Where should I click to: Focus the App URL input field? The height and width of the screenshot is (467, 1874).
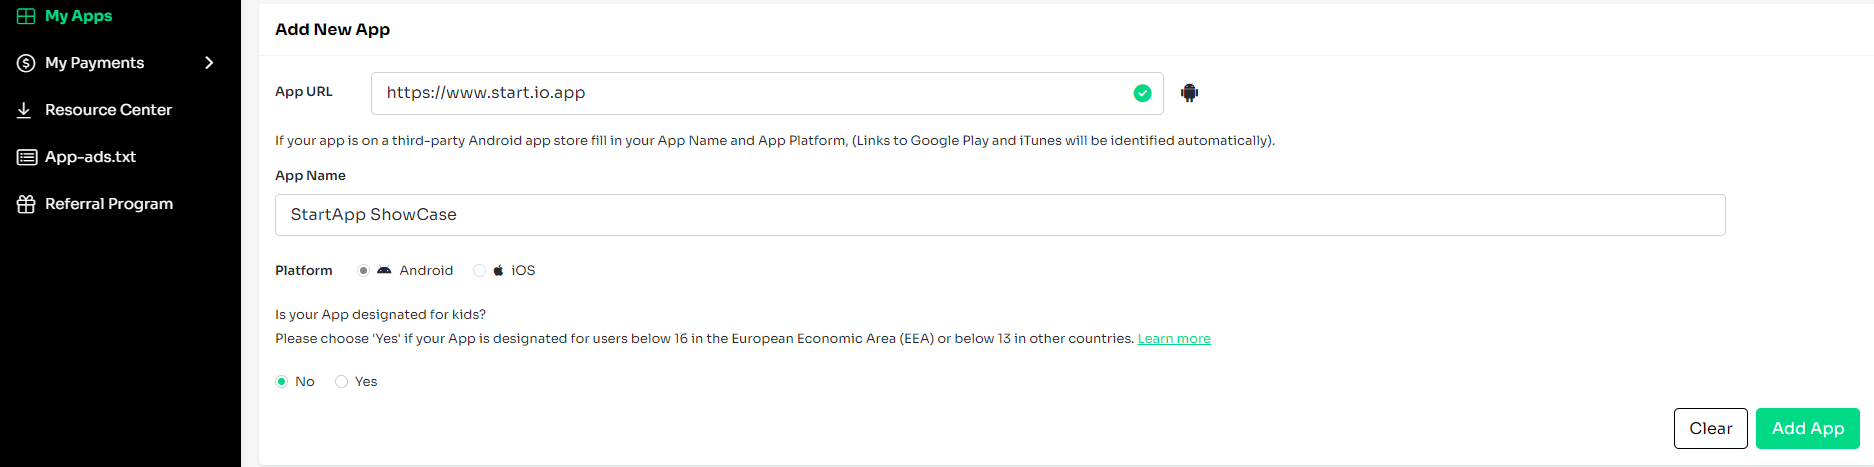tap(767, 93)
